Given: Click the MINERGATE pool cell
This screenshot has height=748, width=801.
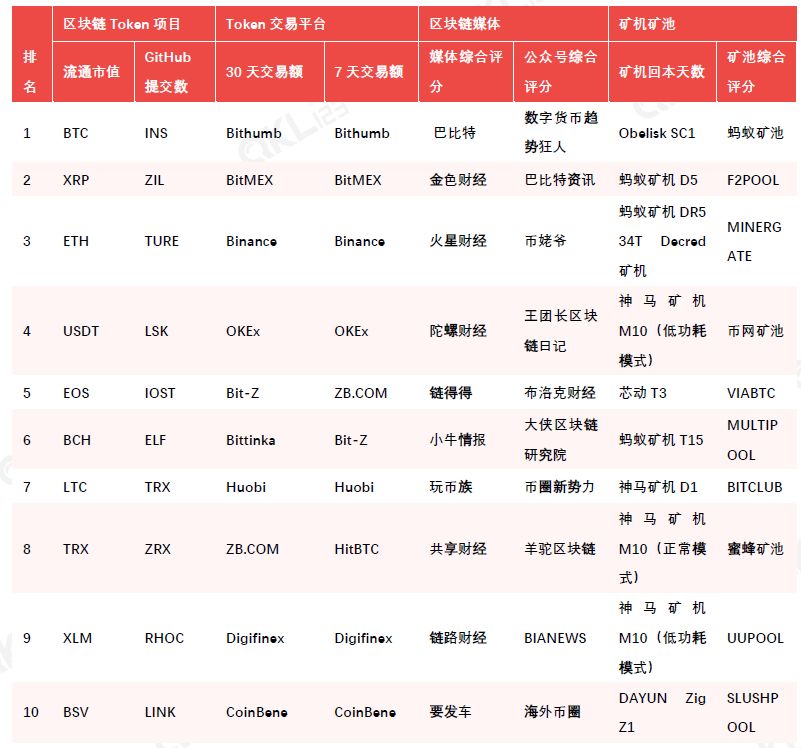Looking at the screenshot, I should point(754,241).
